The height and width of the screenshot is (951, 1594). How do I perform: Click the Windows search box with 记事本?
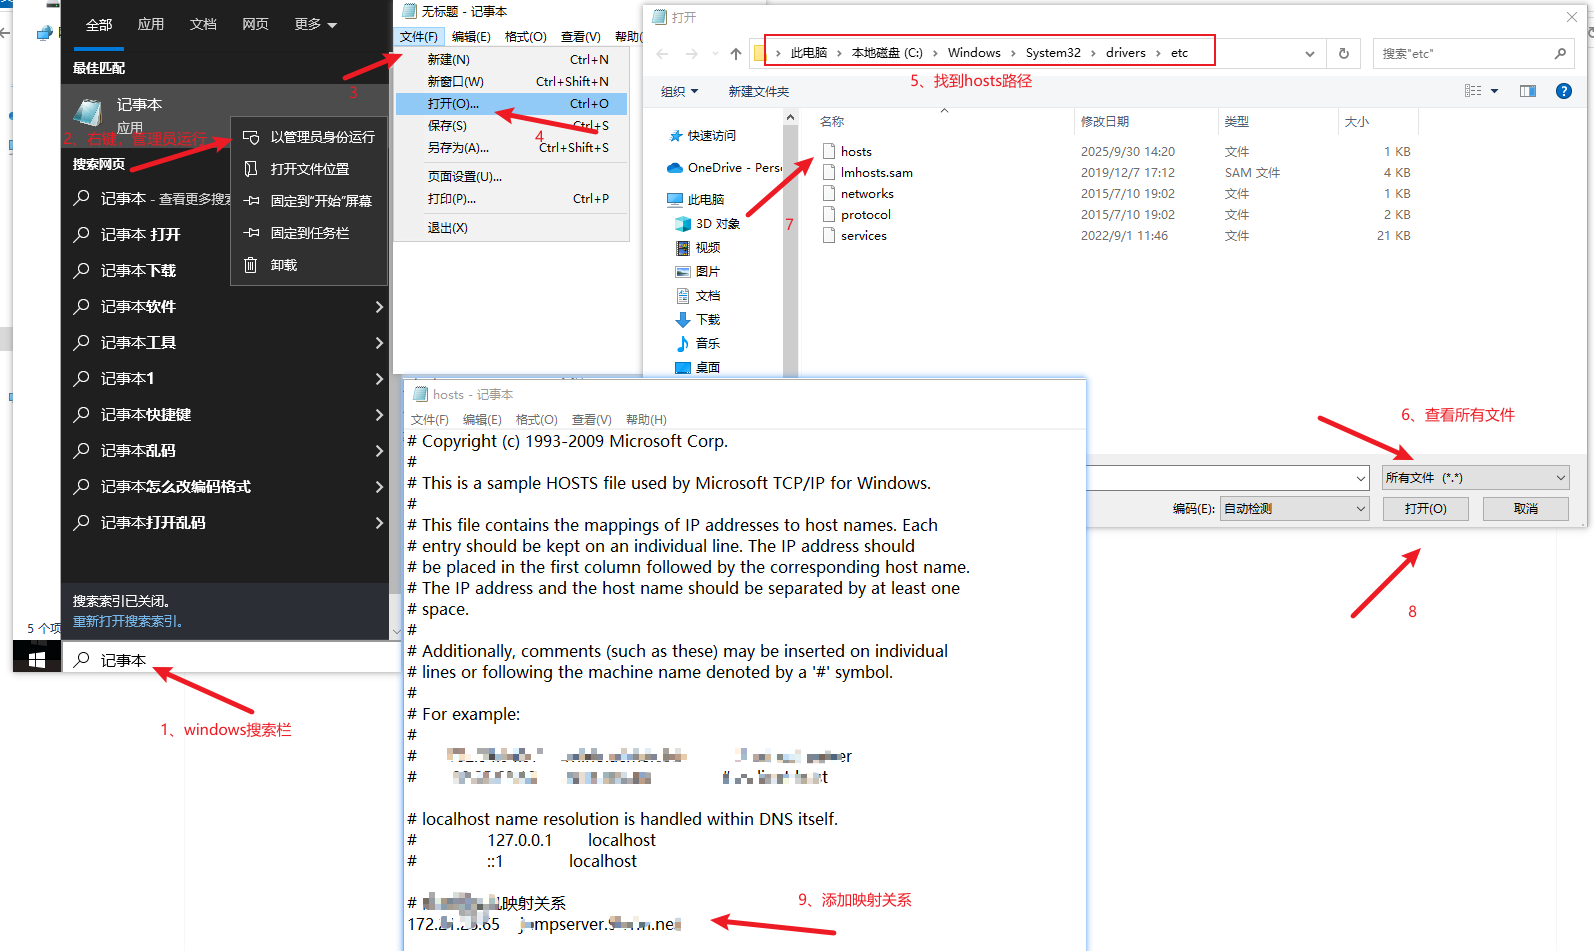point(230,659)
